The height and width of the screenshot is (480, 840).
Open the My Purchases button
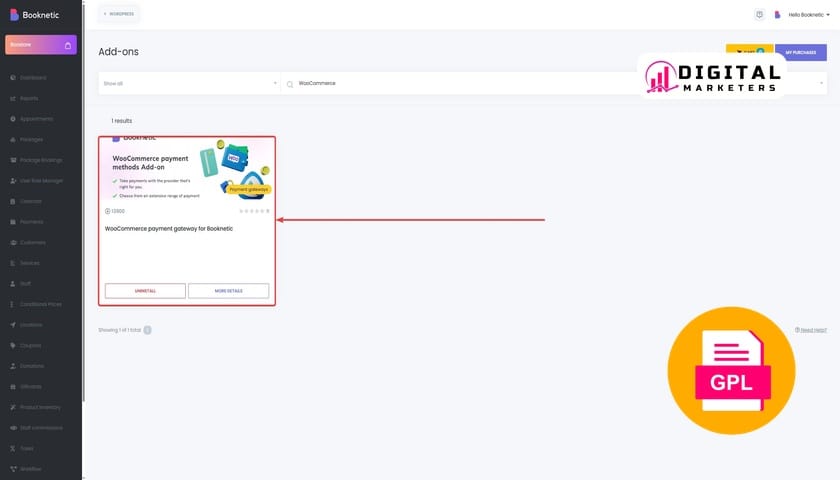coord(800,52)
